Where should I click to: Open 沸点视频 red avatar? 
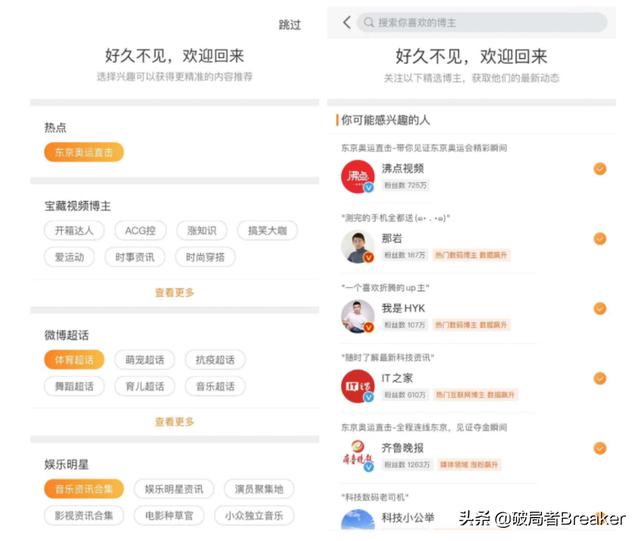tap(358, 177)
